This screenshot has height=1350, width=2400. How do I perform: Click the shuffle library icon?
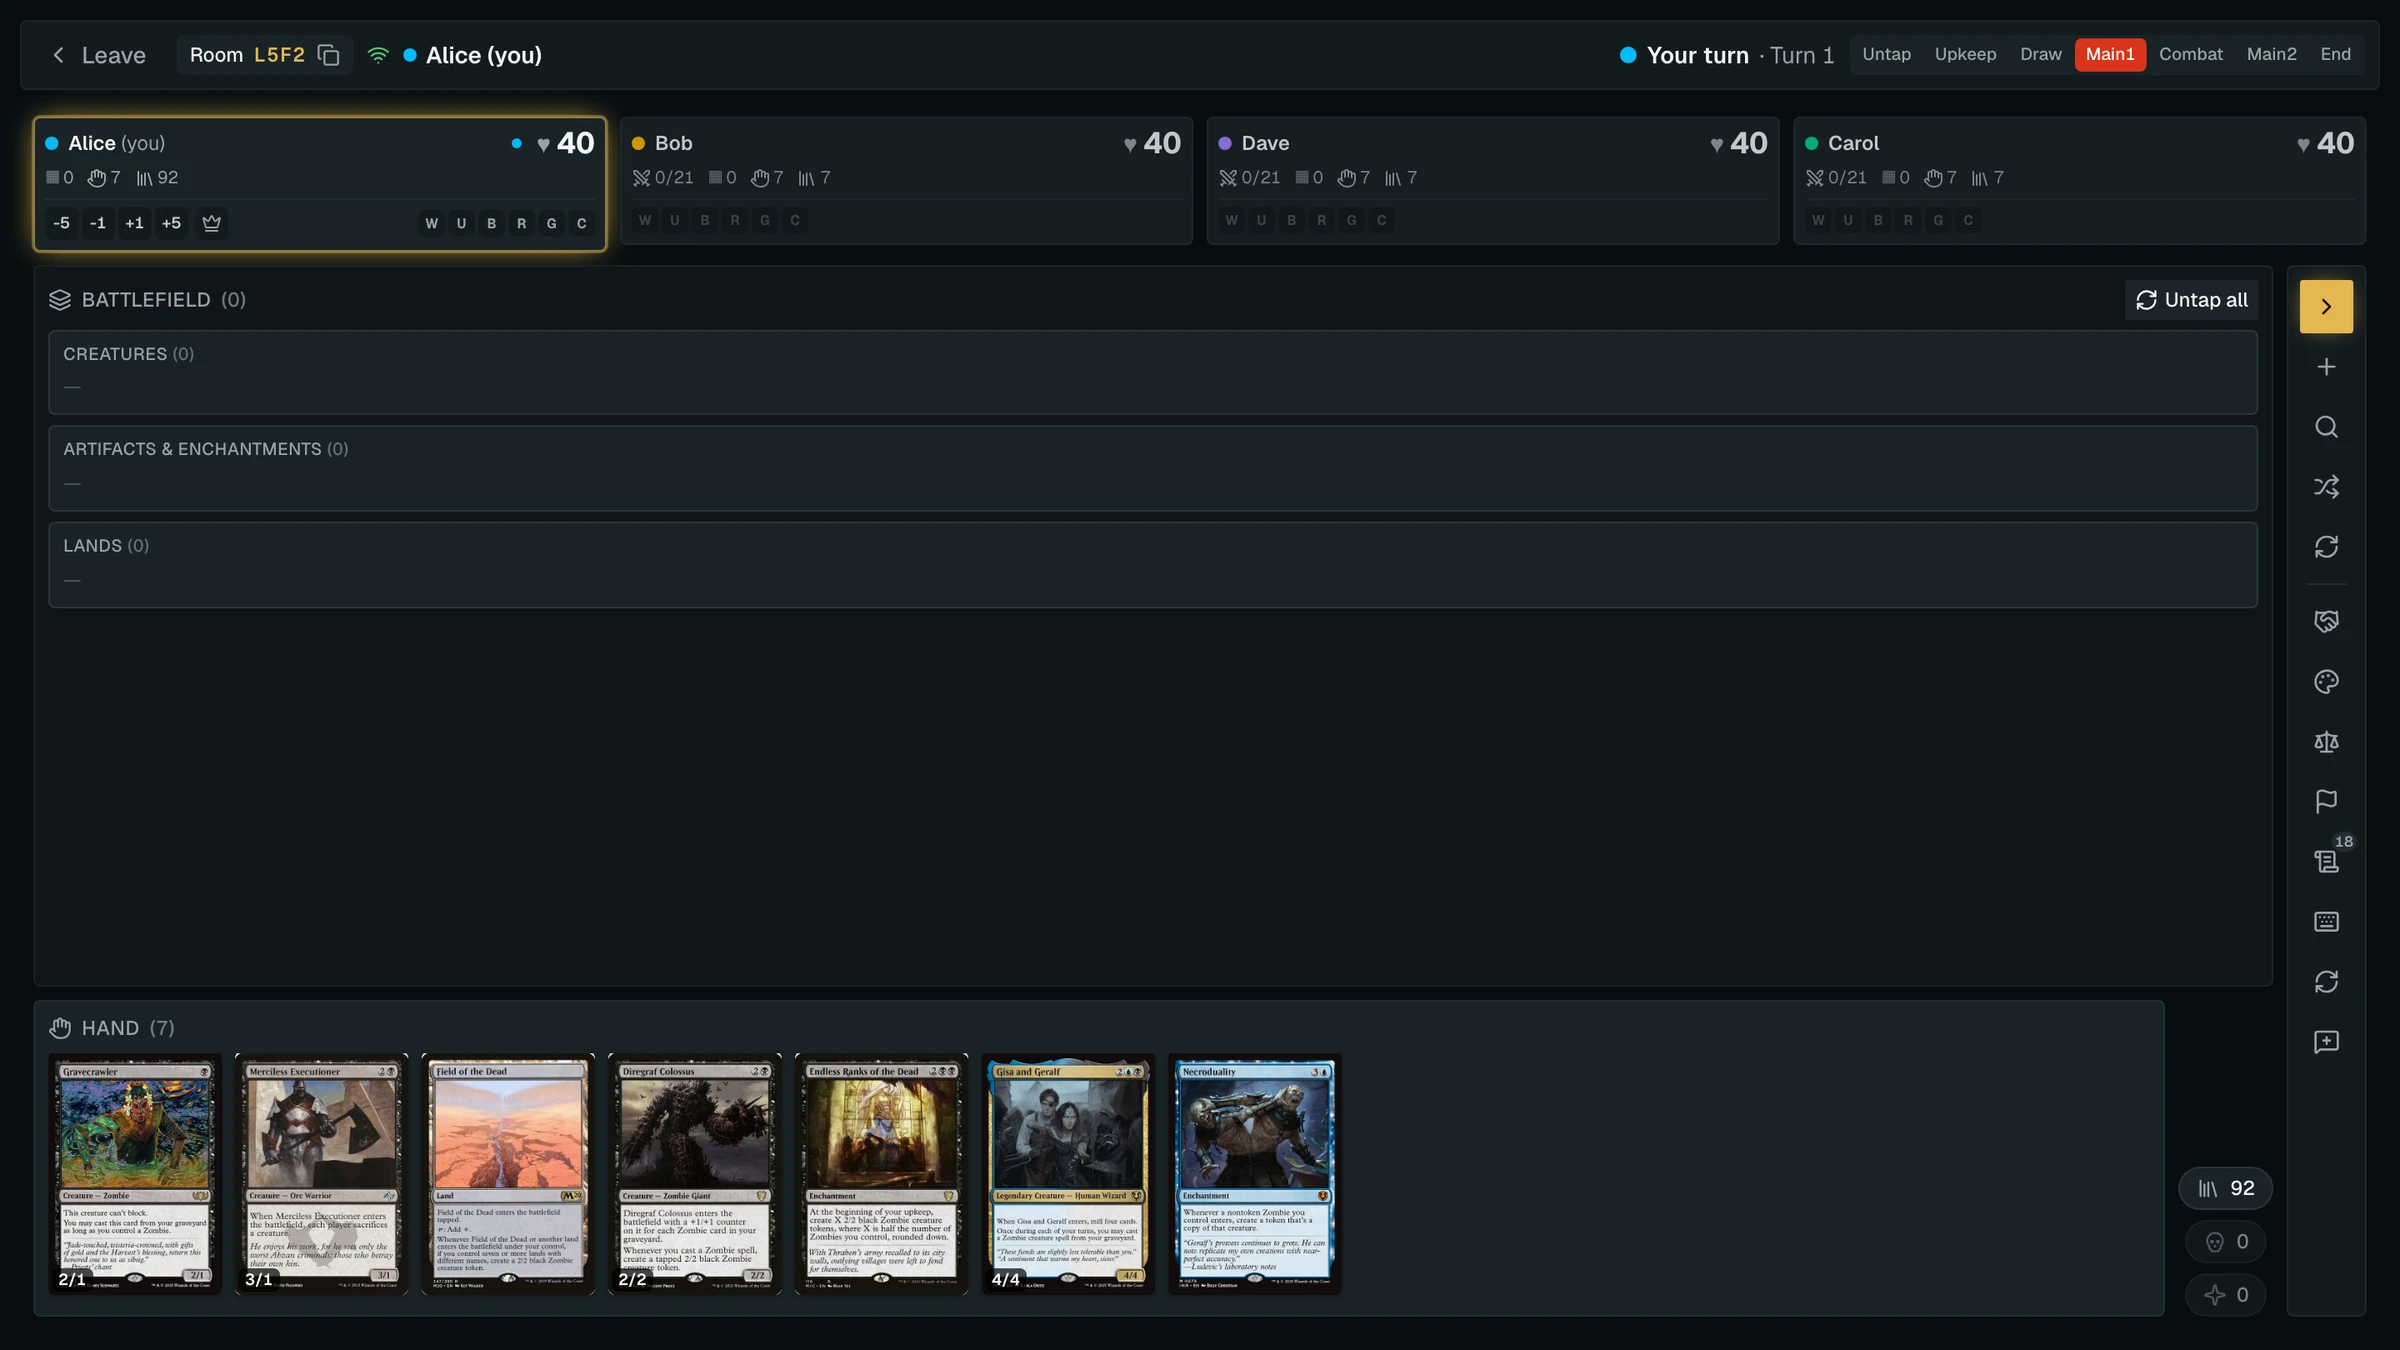click(2325, 487)
